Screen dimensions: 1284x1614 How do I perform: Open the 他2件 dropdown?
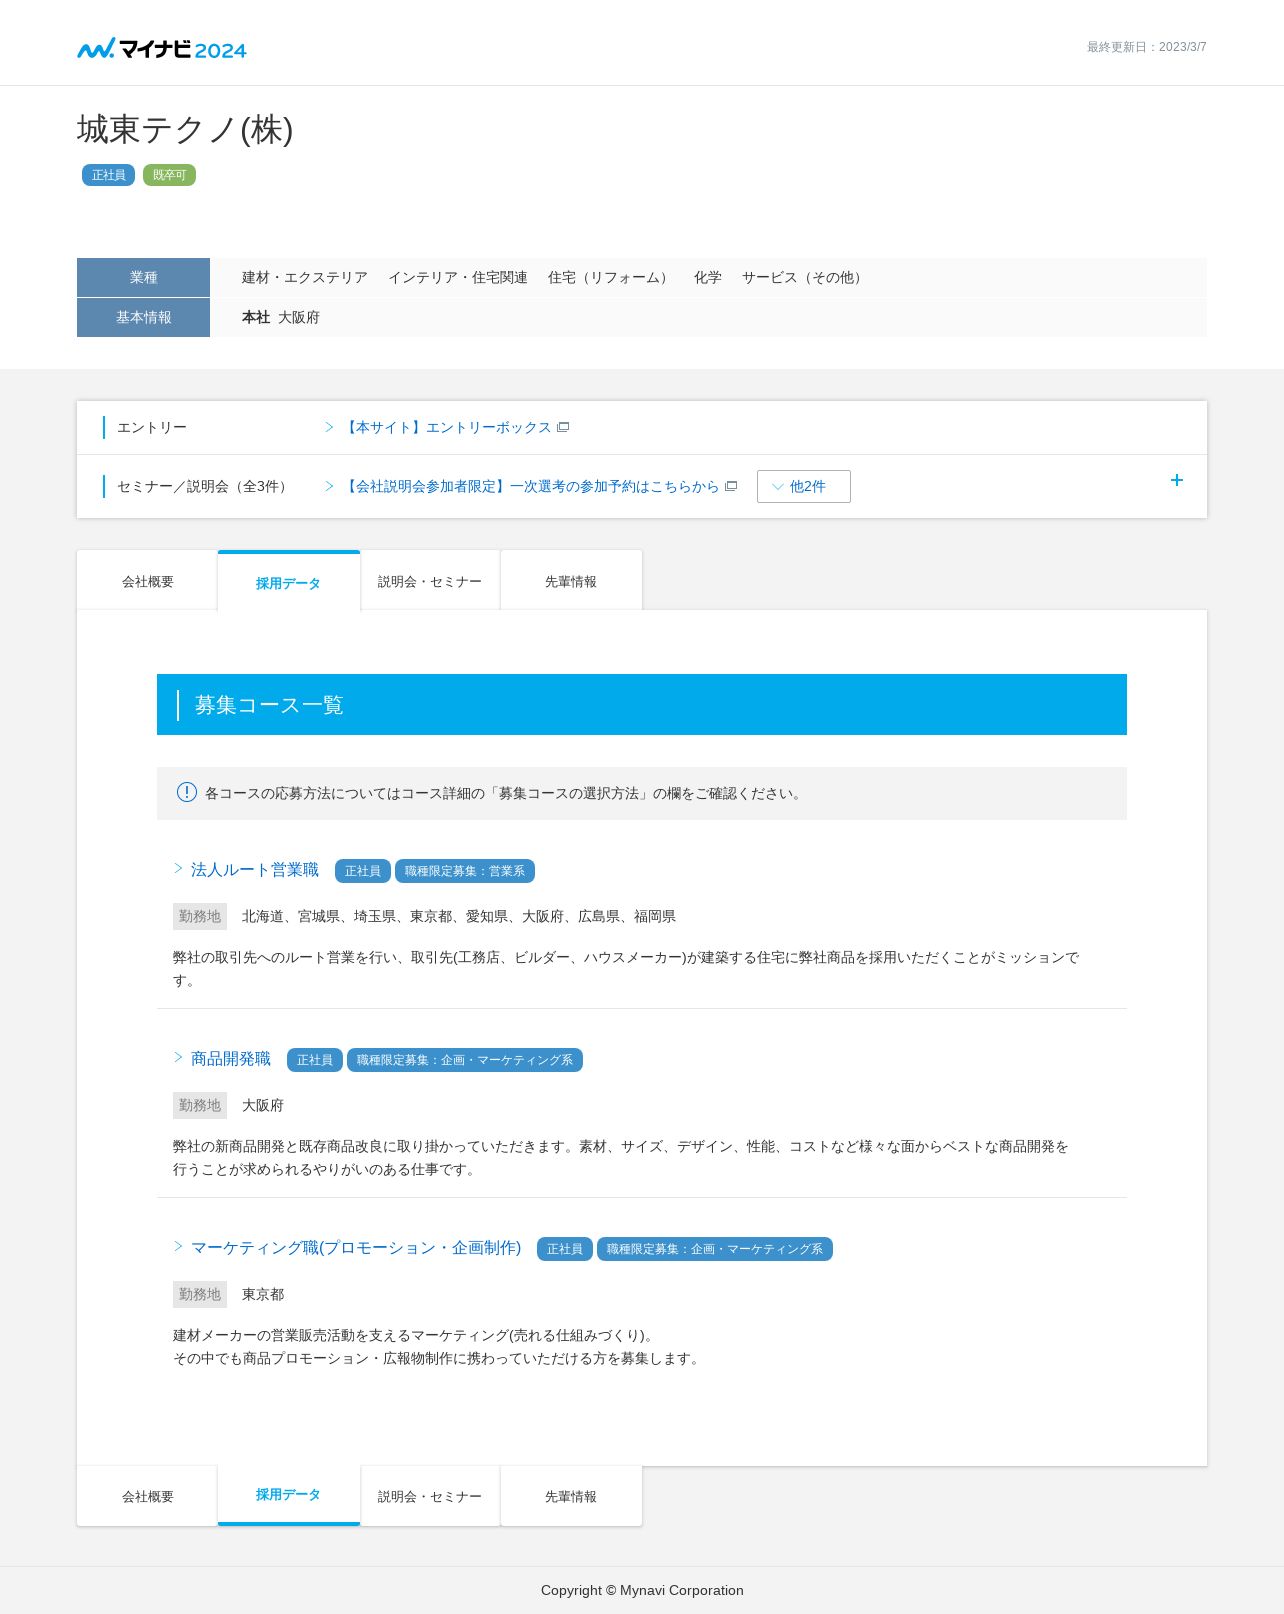[x=804, y=486]
